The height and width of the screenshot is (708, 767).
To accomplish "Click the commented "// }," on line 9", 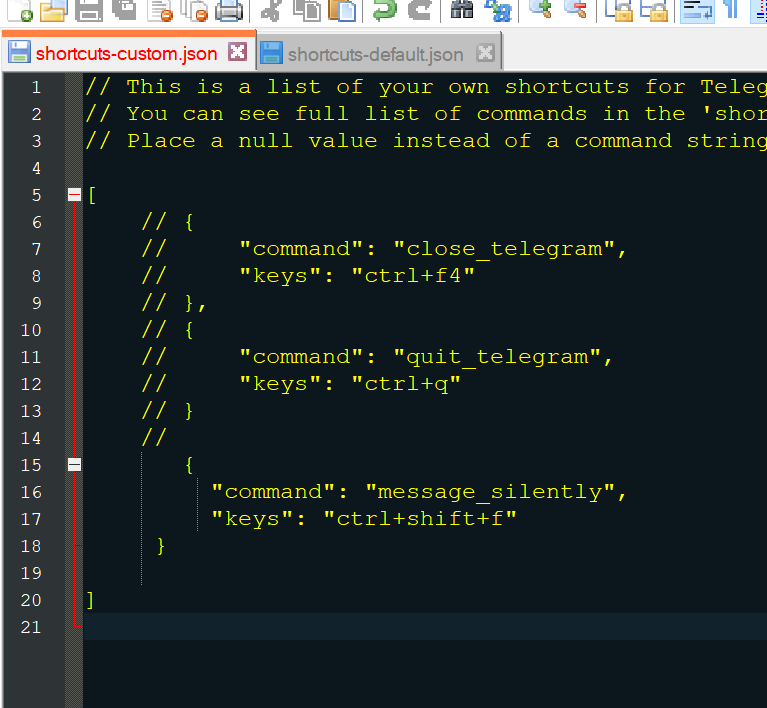I will [174, 303].
